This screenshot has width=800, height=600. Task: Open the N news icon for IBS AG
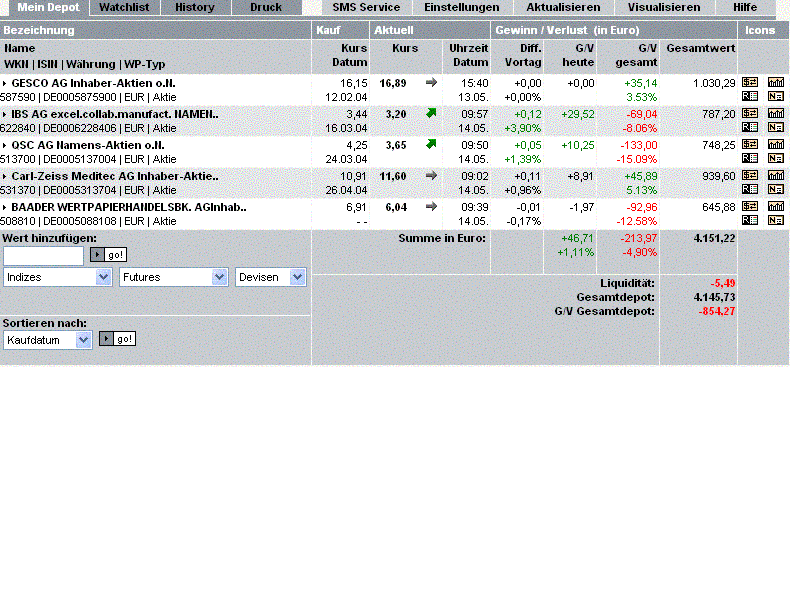(776, 127)
